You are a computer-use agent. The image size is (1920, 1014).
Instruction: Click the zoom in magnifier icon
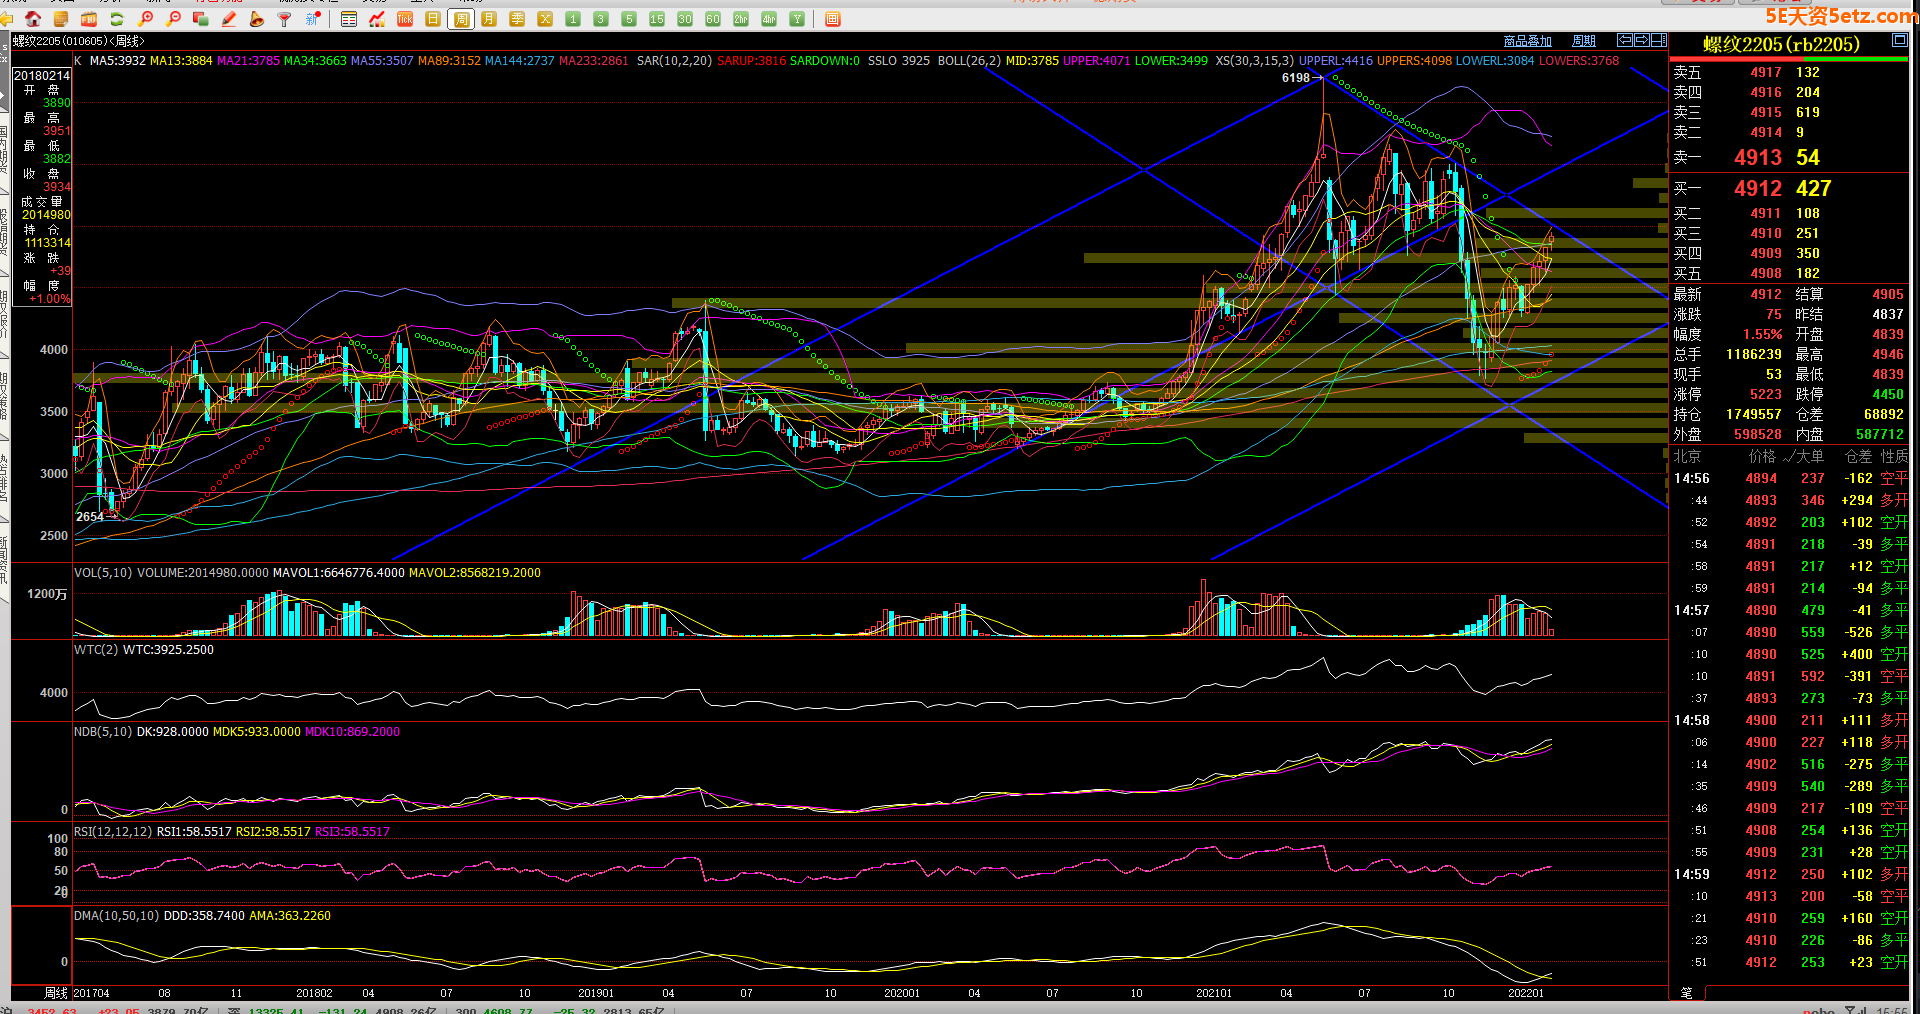[146, 19]
